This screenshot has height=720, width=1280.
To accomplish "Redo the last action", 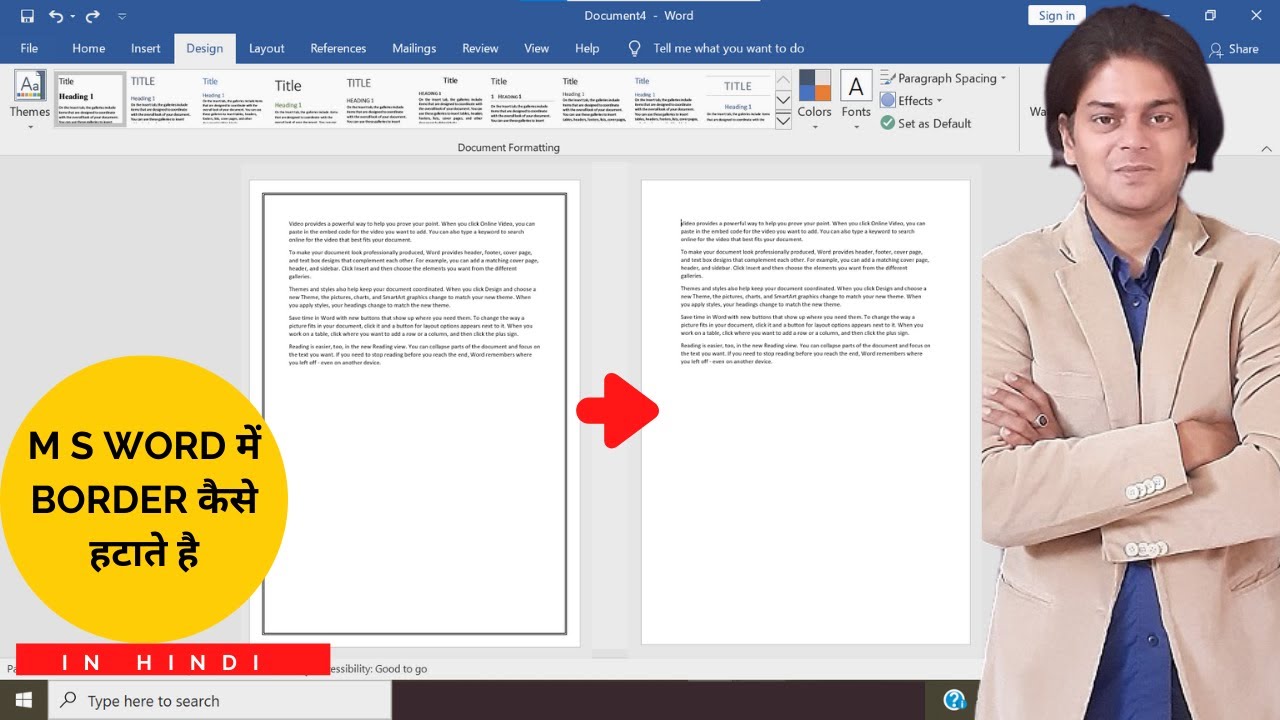I will point(93,16).
